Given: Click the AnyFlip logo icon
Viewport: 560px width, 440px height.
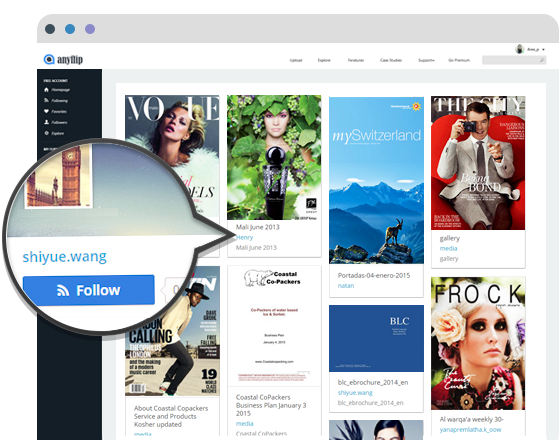Looking at the screenshot, I should point(49,59).
